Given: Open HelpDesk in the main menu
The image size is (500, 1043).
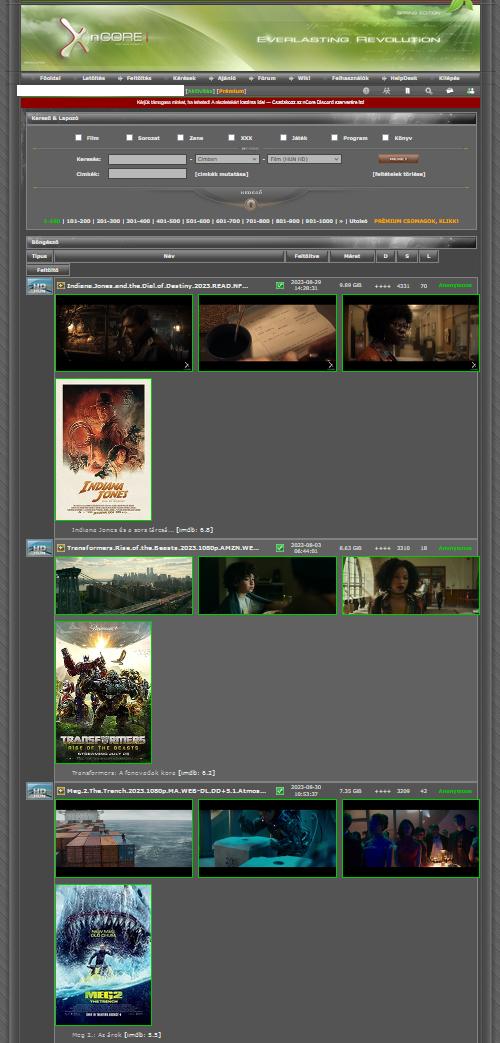Looking at the screenshot, I should [x=403, y=78].
